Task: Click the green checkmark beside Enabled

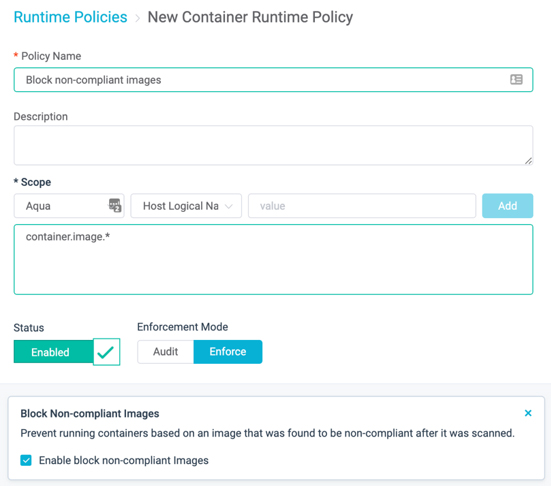Action: click(106, 352)
